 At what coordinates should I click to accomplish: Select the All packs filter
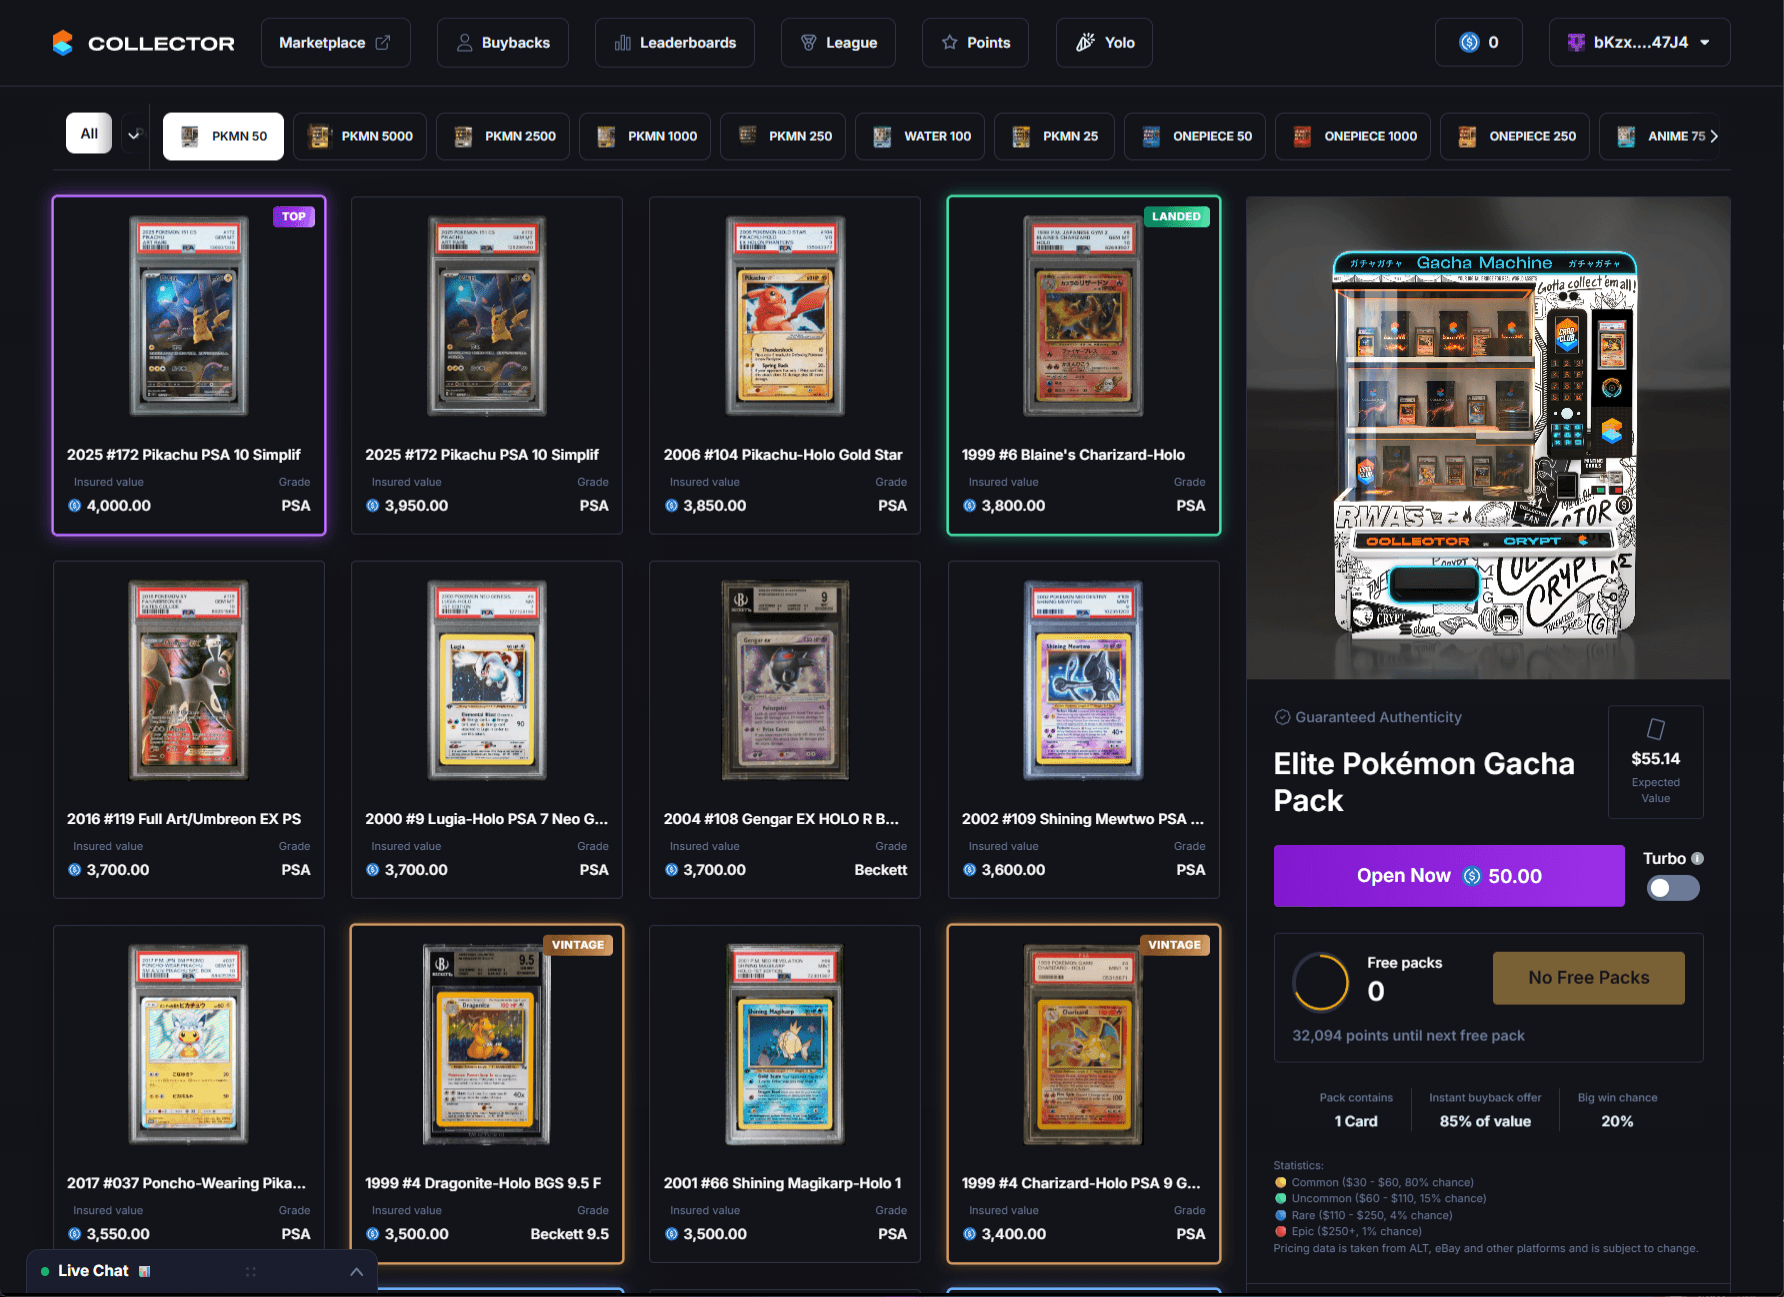89,134
